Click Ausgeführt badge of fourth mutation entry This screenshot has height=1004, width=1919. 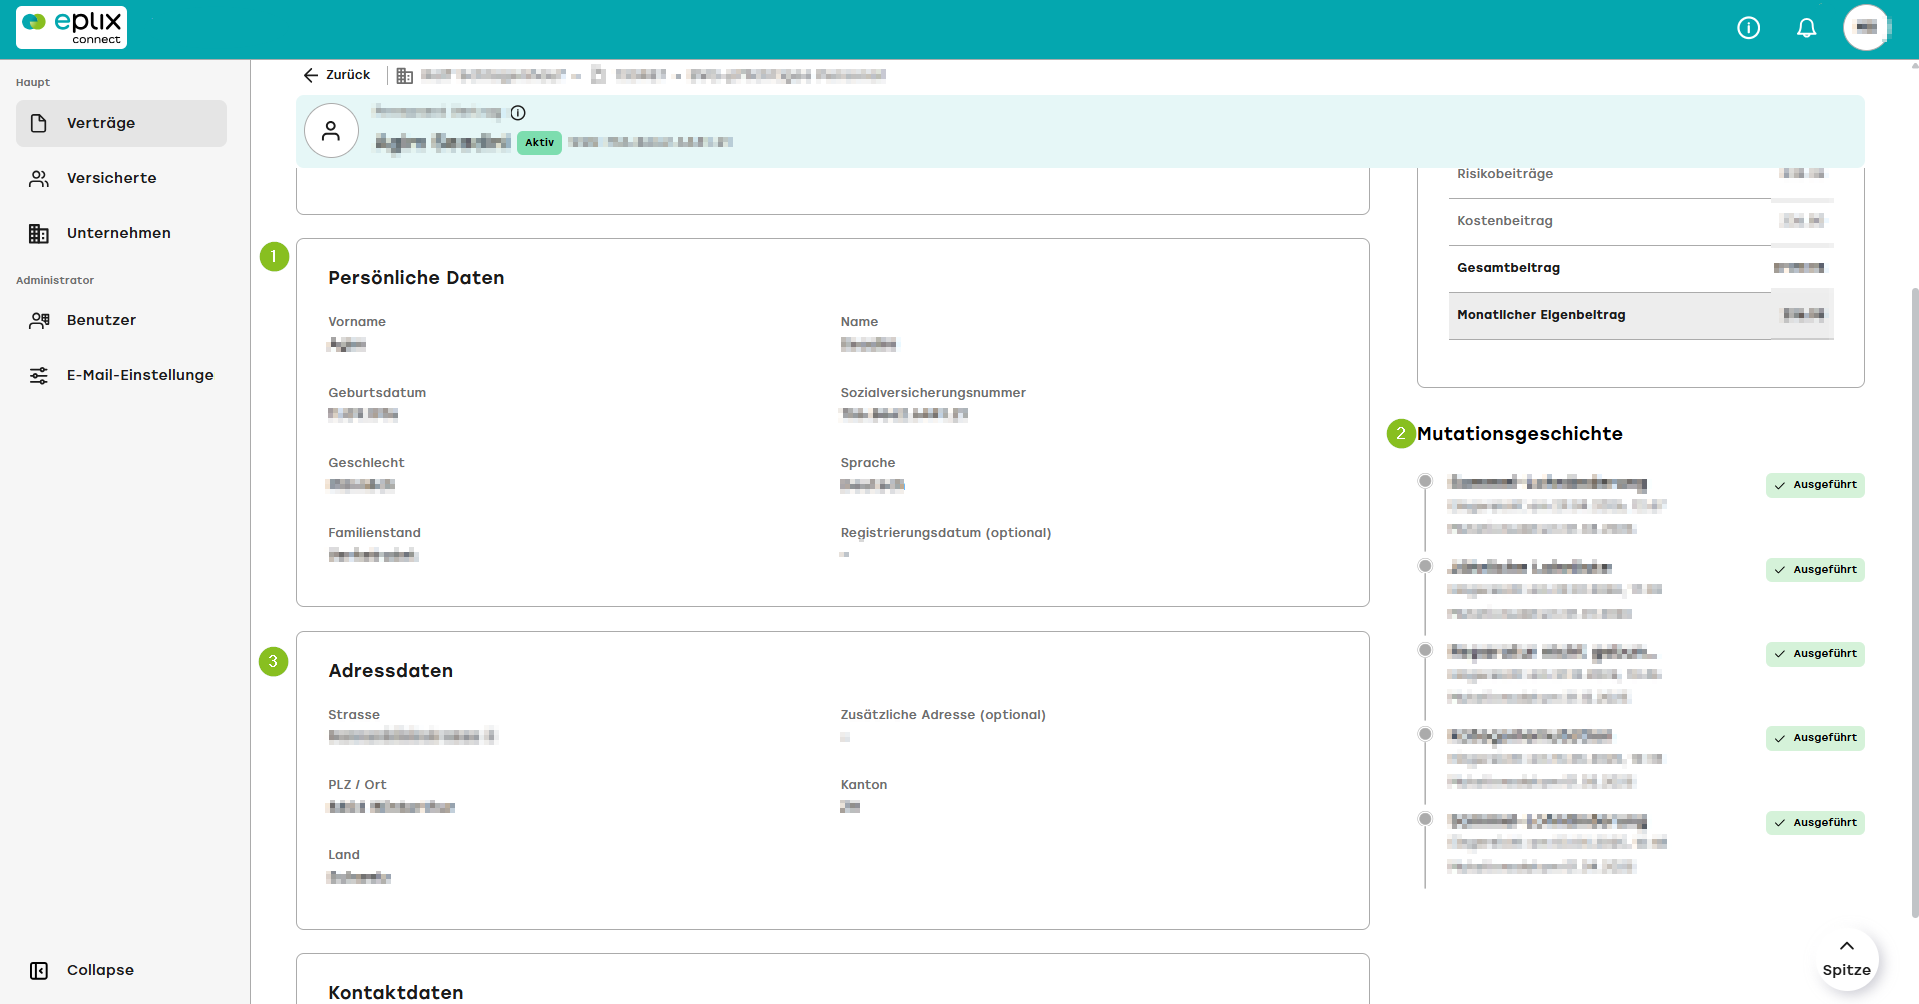tap(1815, 738)
